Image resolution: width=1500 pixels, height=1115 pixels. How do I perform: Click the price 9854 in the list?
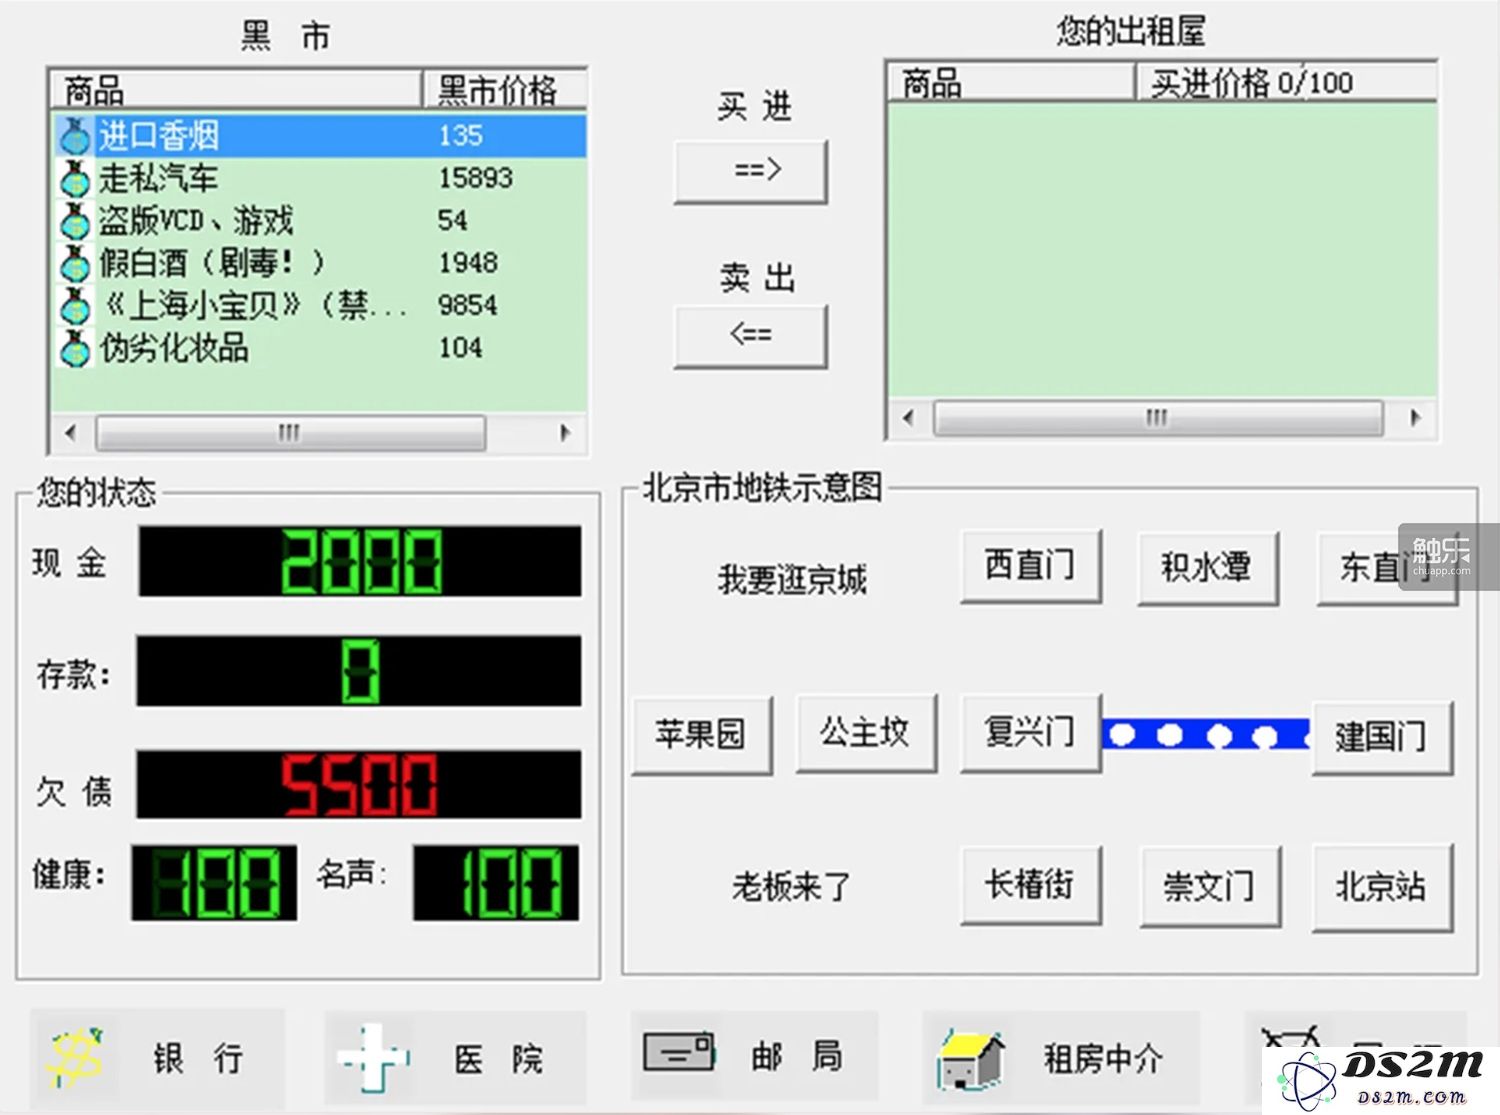point(468,306)
